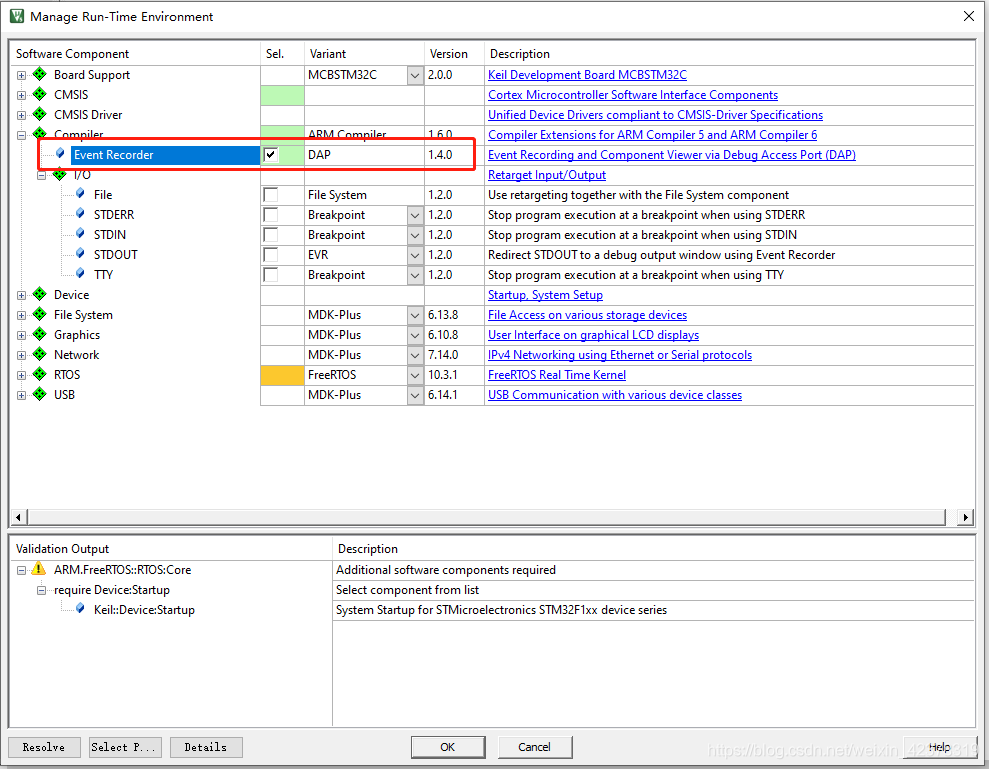Click the blue icon beside File
This screenshot has height=769, width=989.
(80, 193)
